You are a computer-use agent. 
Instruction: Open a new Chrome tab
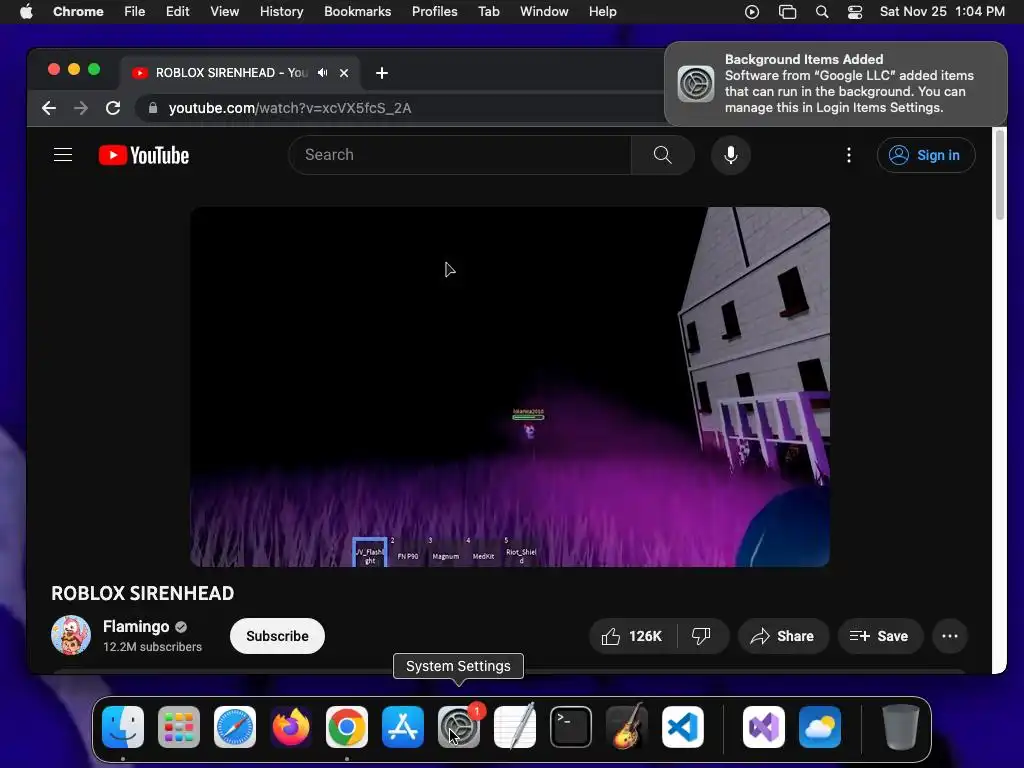[382, 73]
